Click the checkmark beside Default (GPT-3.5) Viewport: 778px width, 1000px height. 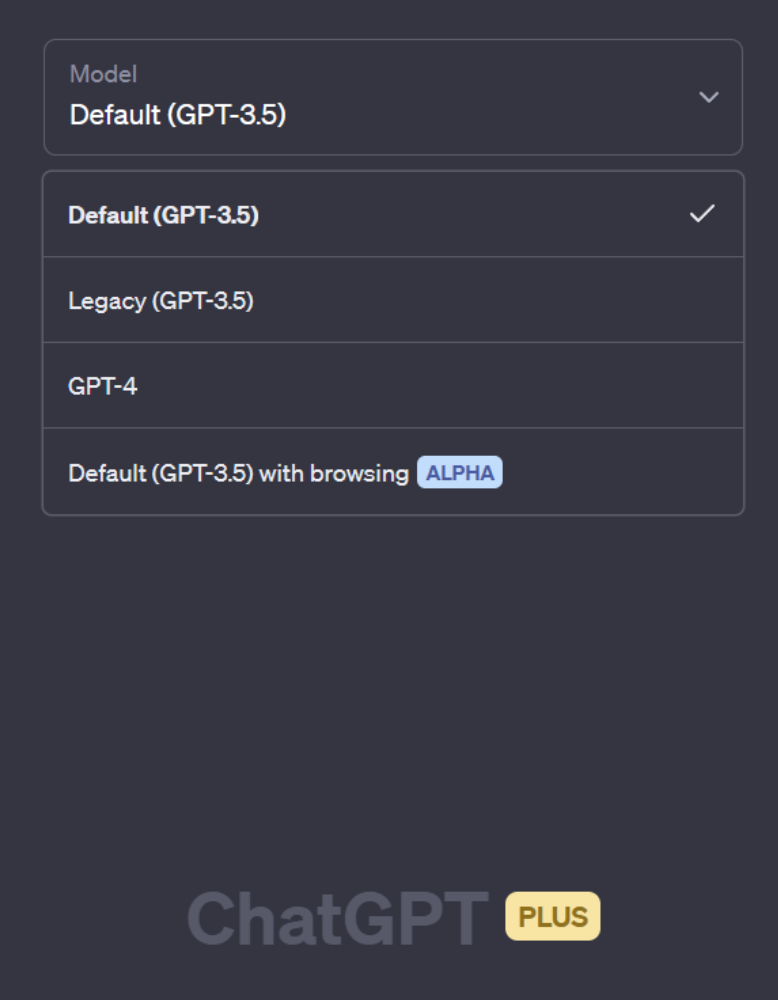coord(702,213)
